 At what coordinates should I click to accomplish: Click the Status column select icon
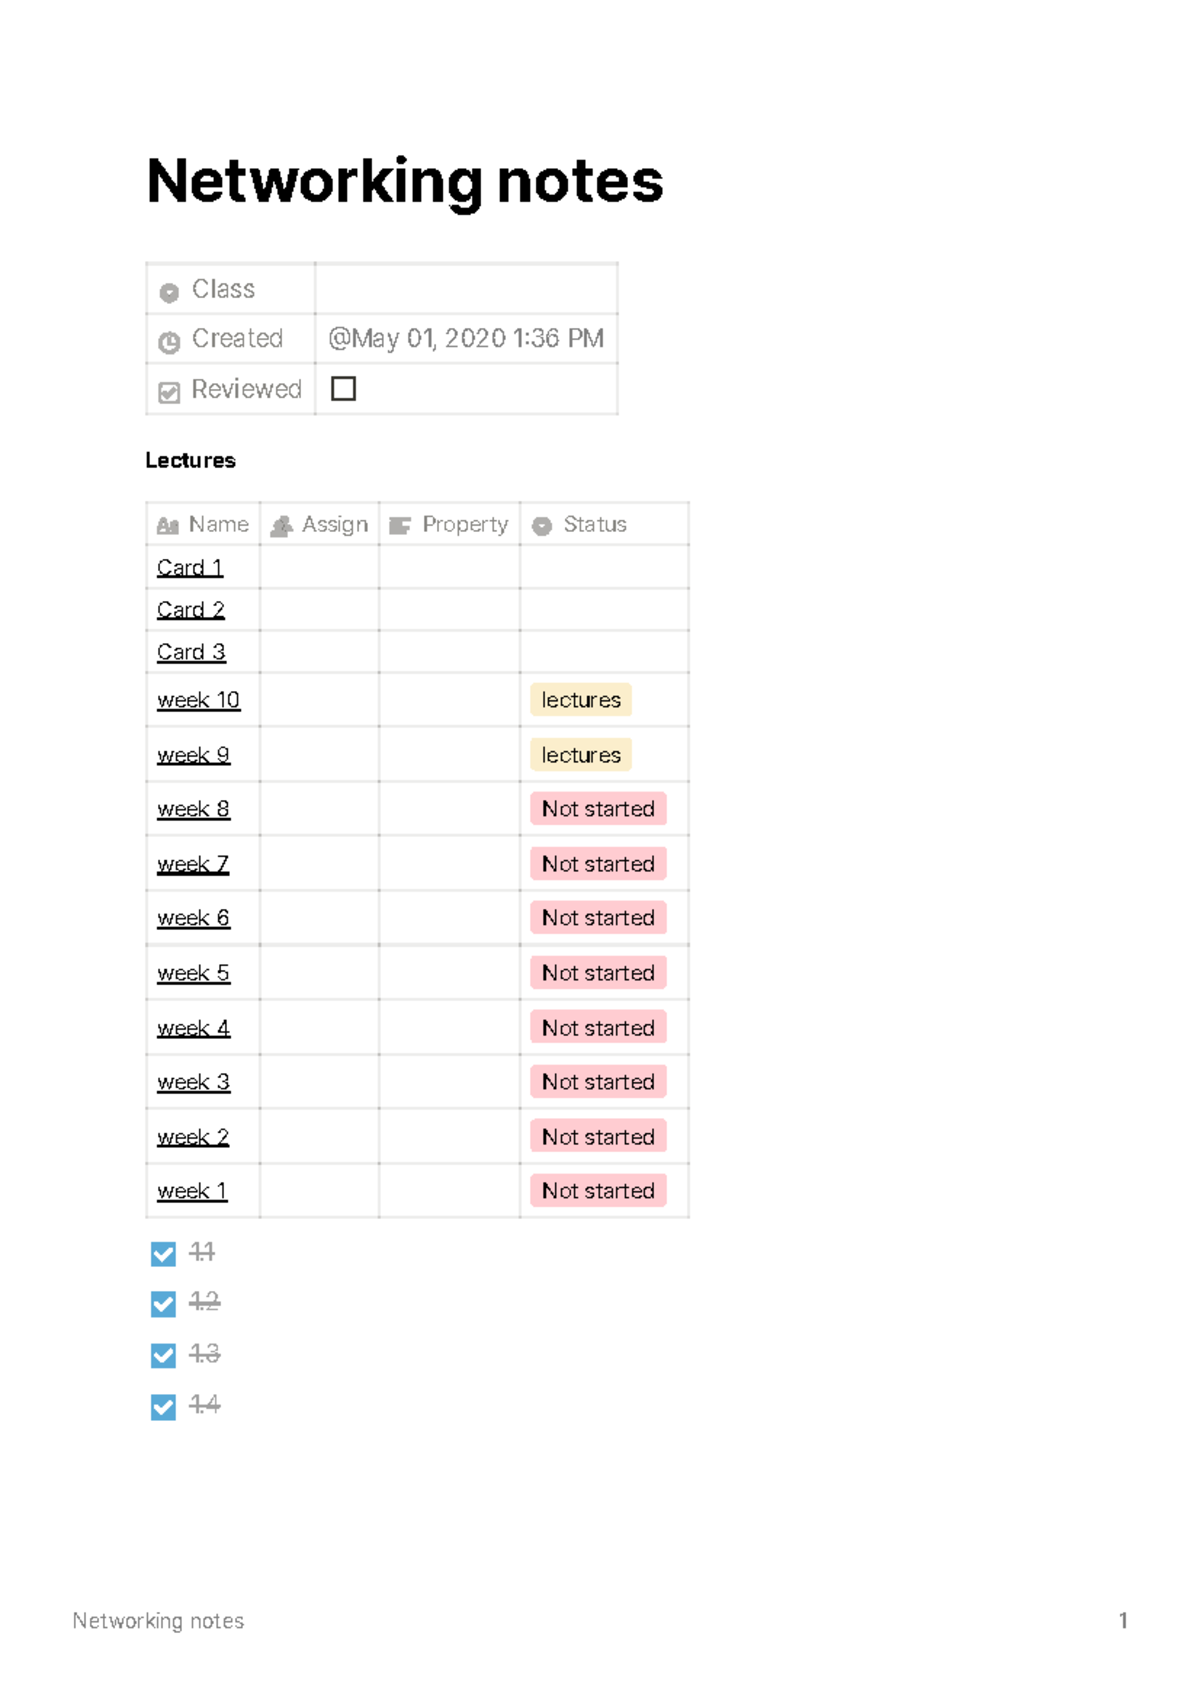542,526
